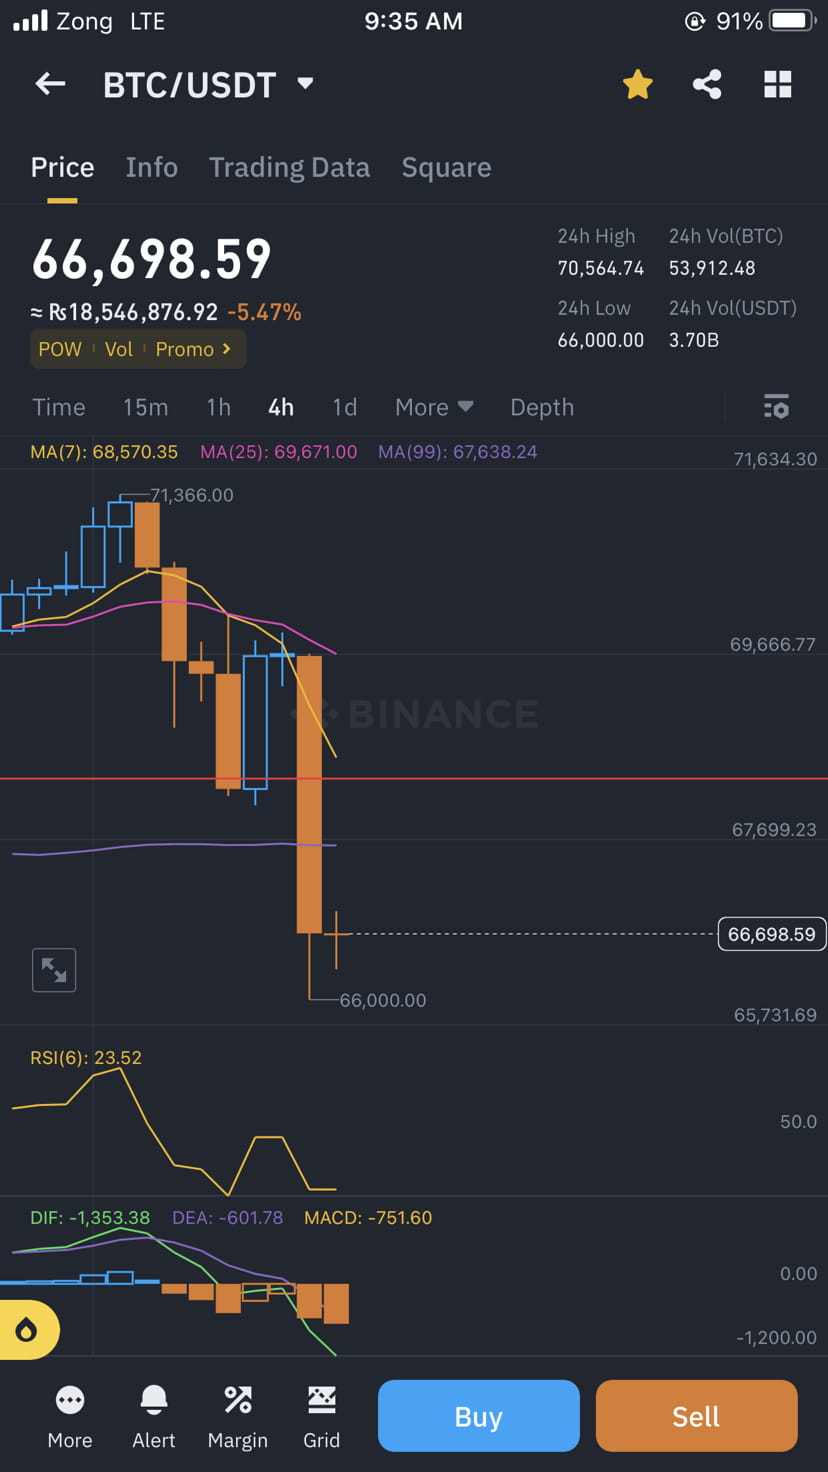Tap the current price 66,698.59 headline
828x1472 pixels.
point(151,260)
